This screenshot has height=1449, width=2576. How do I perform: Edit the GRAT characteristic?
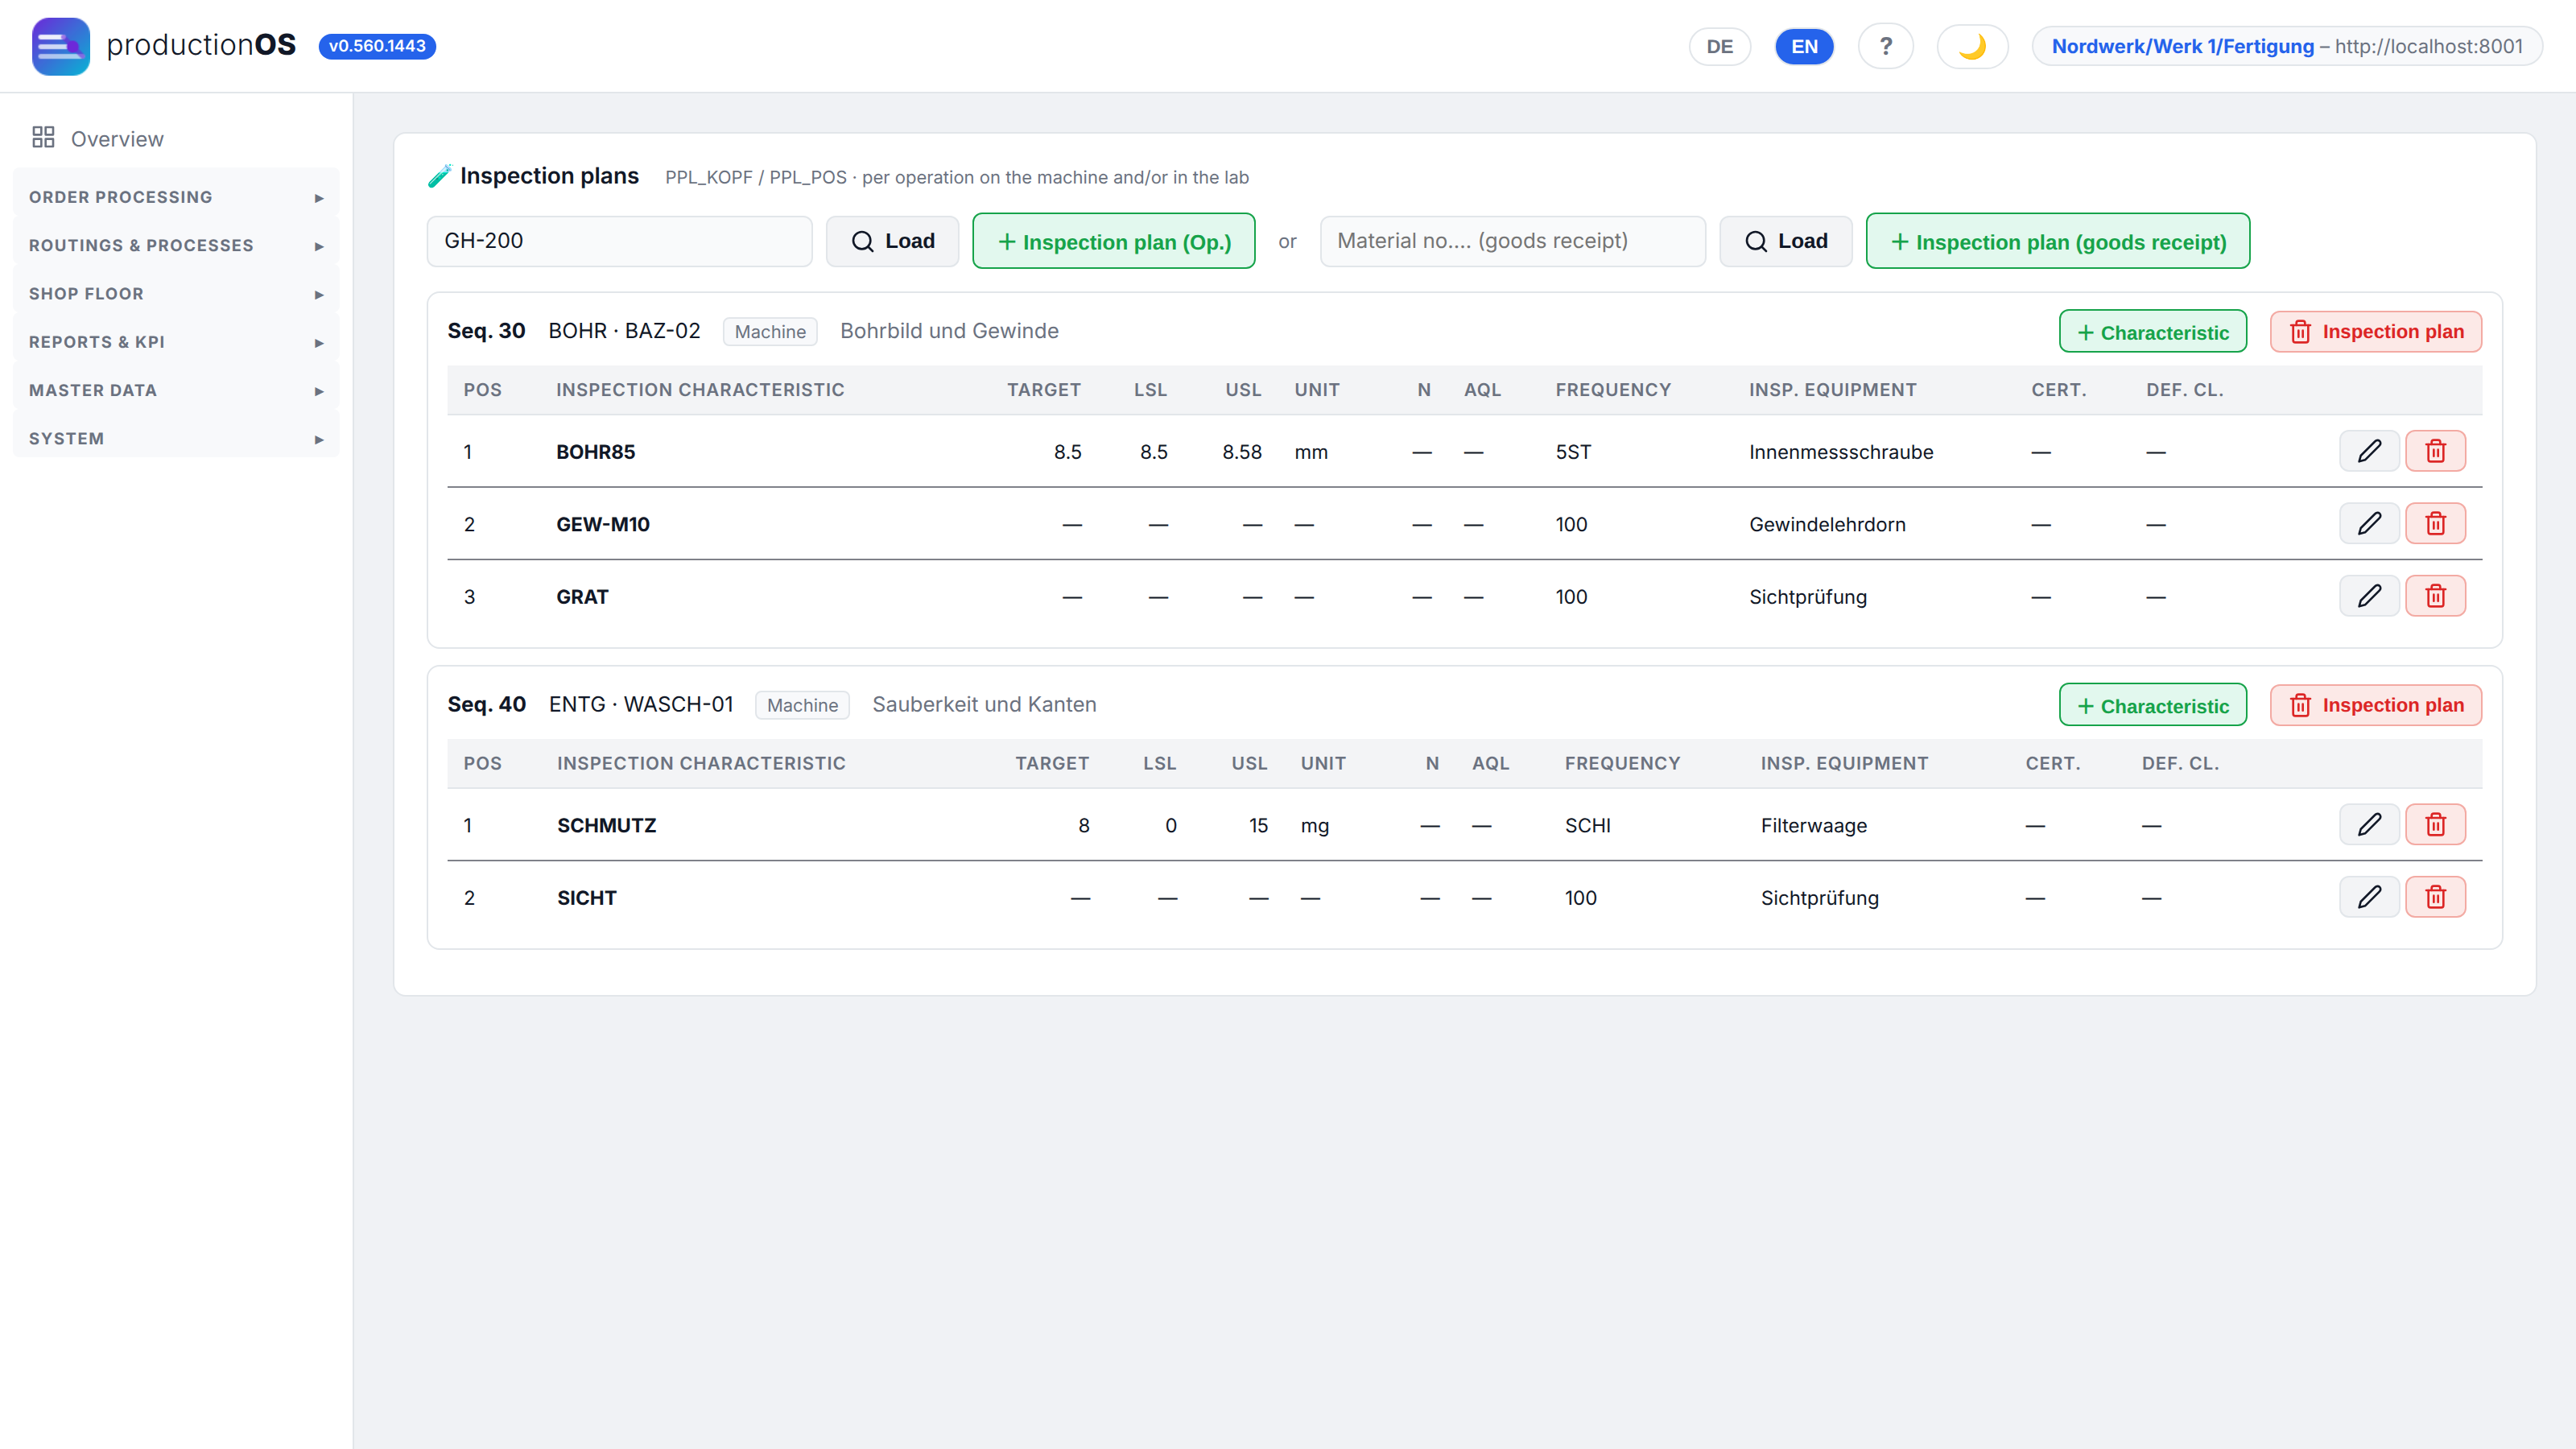pos(2369,596)
